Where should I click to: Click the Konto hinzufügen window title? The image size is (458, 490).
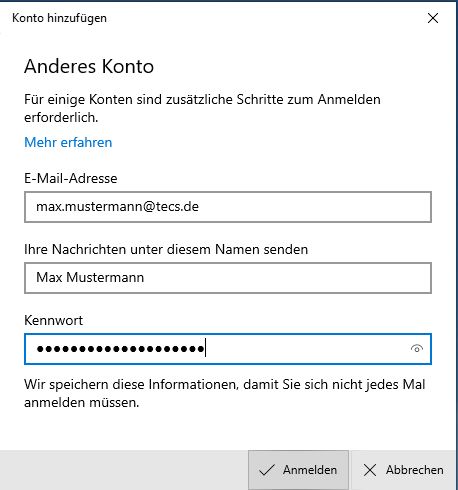pyautogui.click(x=59, y=18)
